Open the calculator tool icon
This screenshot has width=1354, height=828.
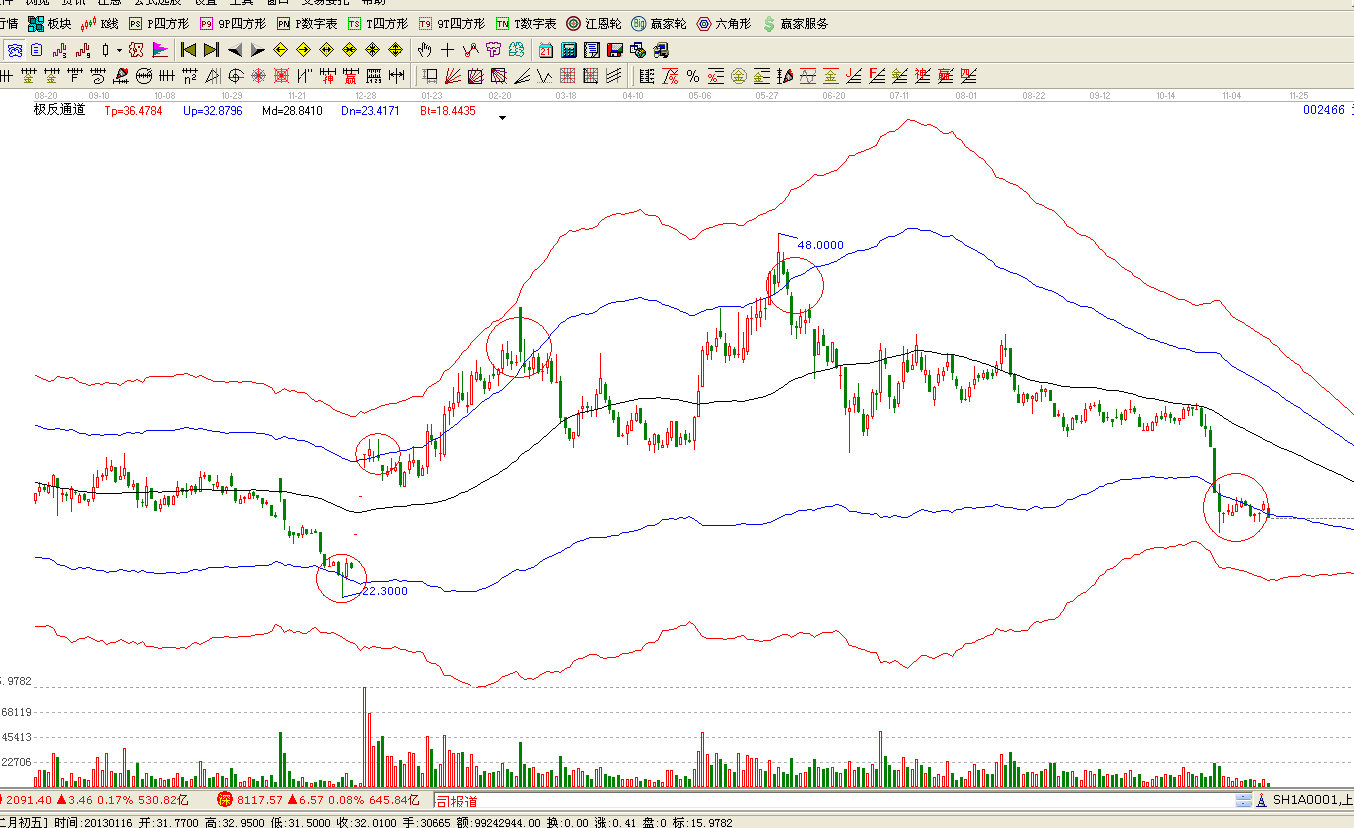tap(568, 50)
